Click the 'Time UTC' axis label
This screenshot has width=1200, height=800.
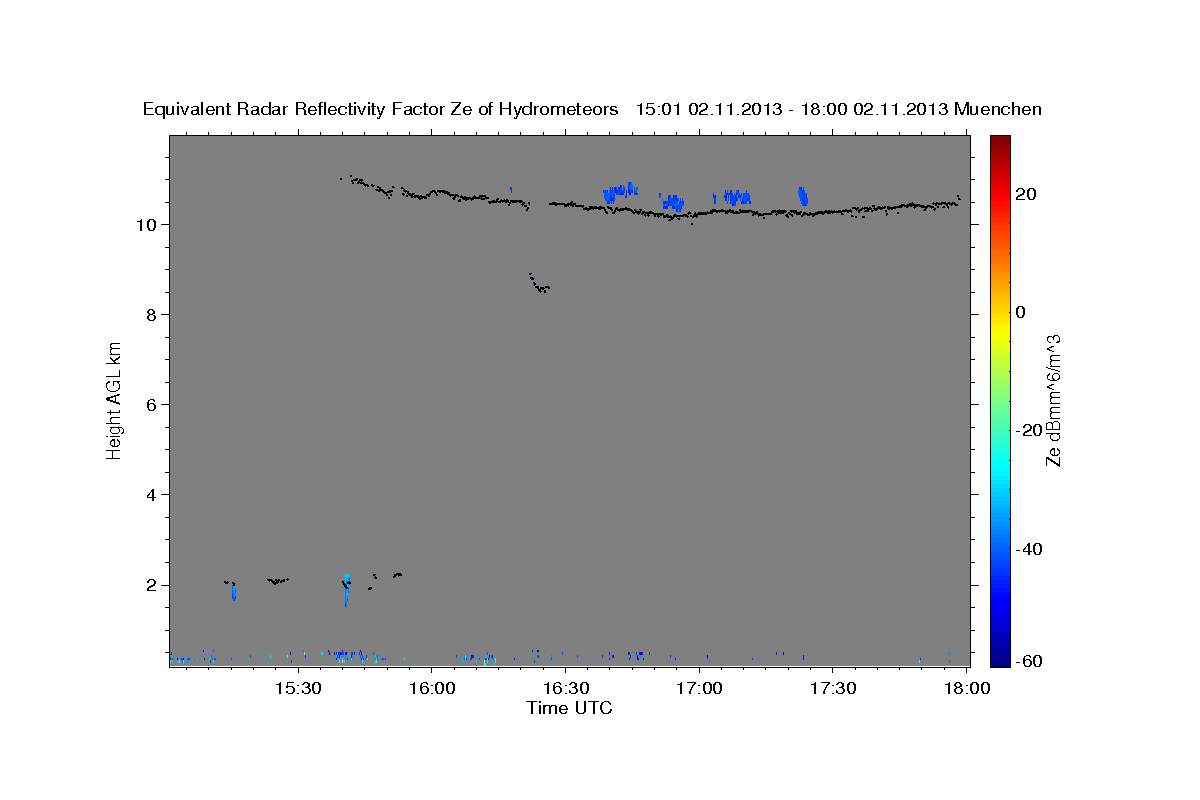(569, 708)
